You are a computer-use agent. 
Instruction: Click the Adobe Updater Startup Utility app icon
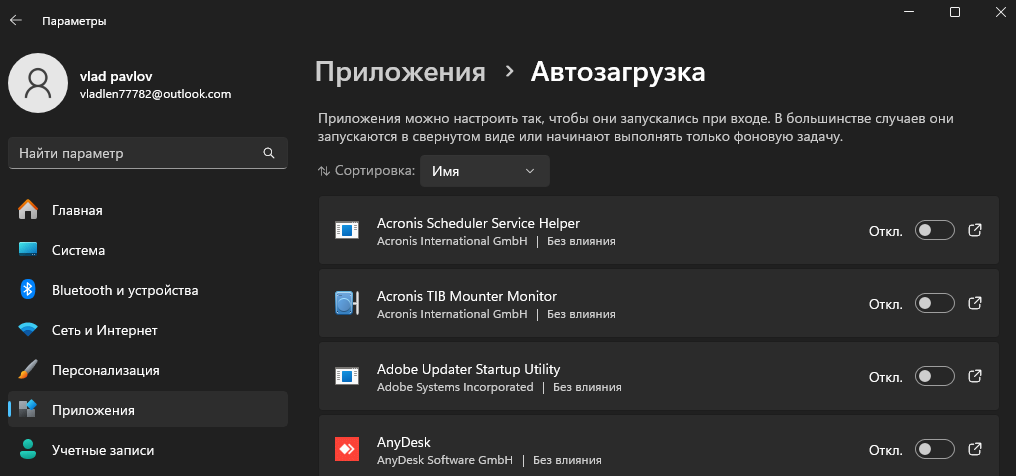pos(347,376)
